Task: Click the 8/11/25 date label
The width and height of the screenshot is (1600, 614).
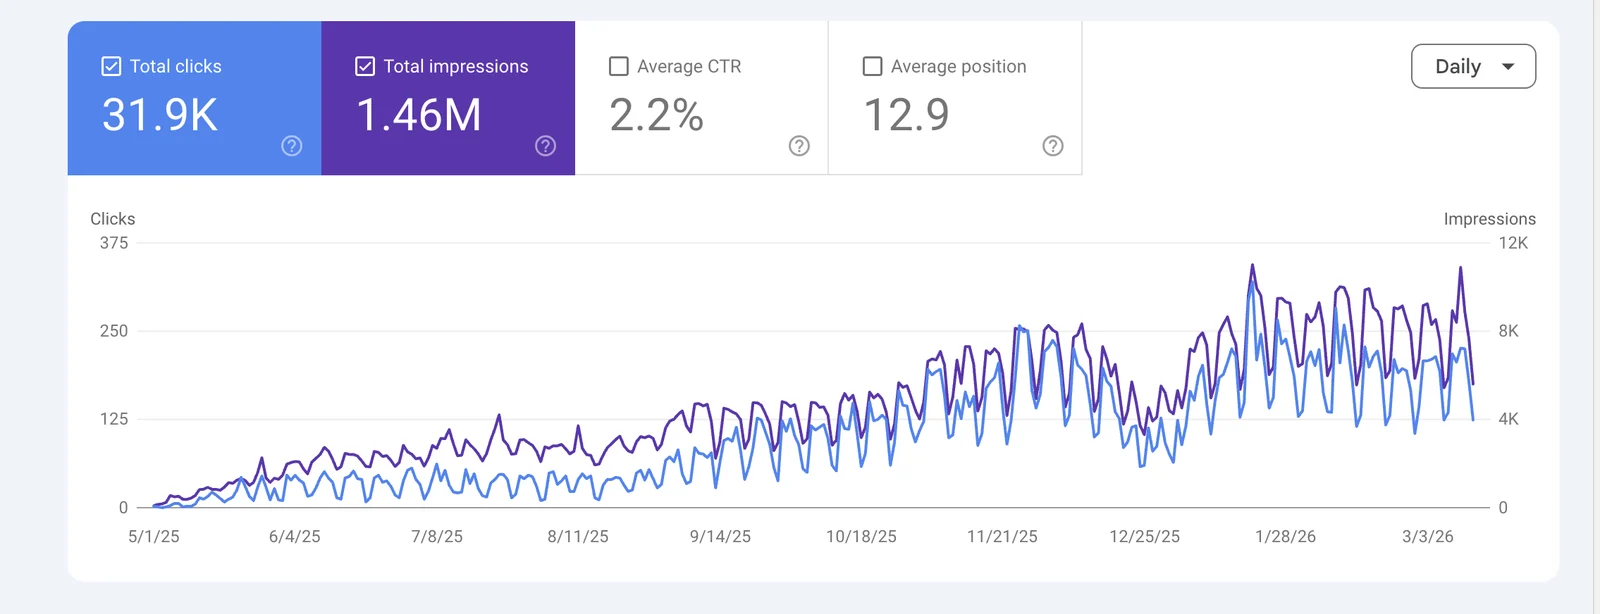Action: click(578, 537)
